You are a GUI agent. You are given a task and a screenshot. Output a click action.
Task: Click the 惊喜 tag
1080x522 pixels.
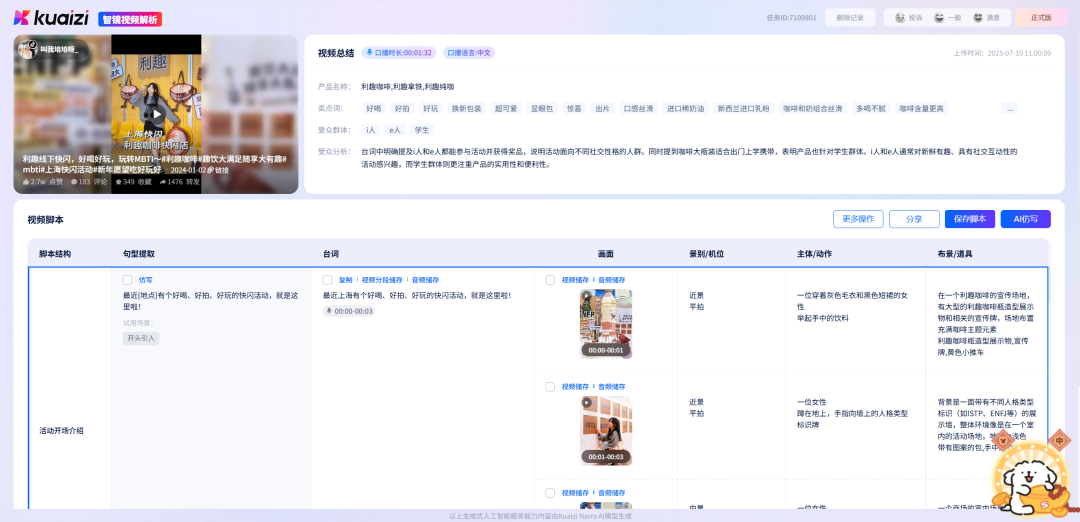tap(573, 109)
